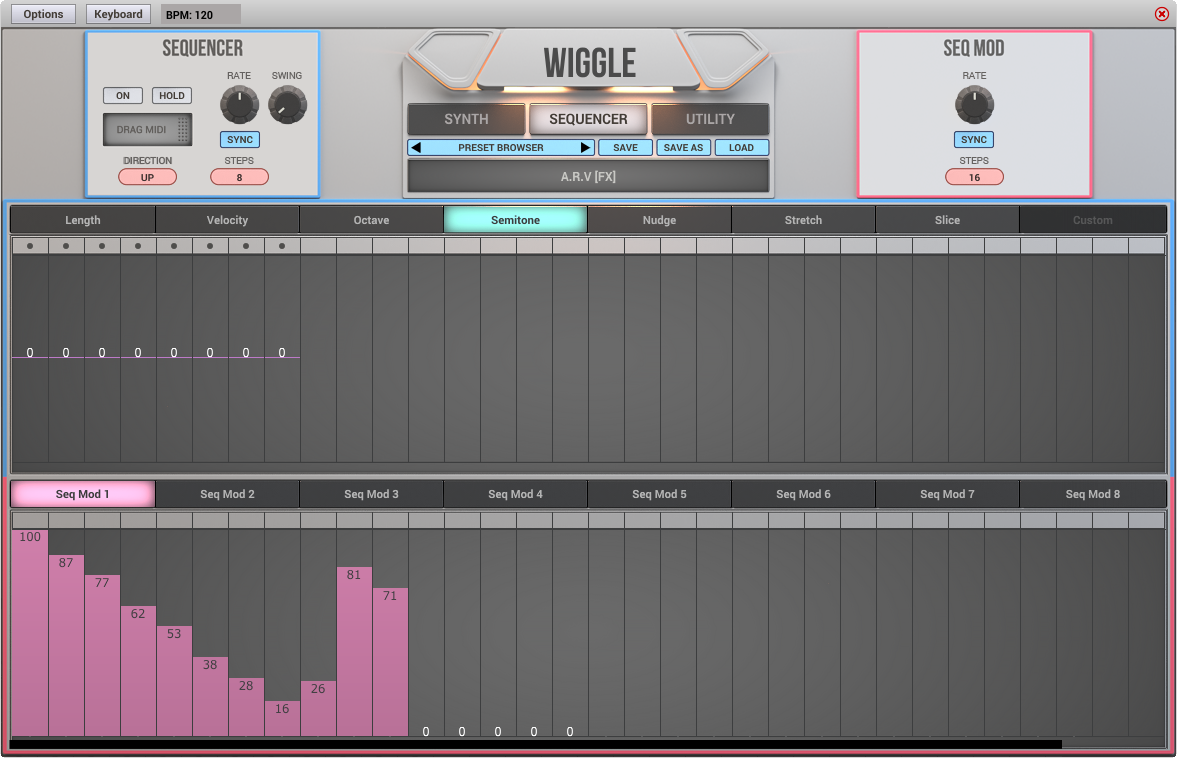This screenshot has width=1177, height=758.
Task: Open the Seq Mod 1 tab
Action: 83,494
